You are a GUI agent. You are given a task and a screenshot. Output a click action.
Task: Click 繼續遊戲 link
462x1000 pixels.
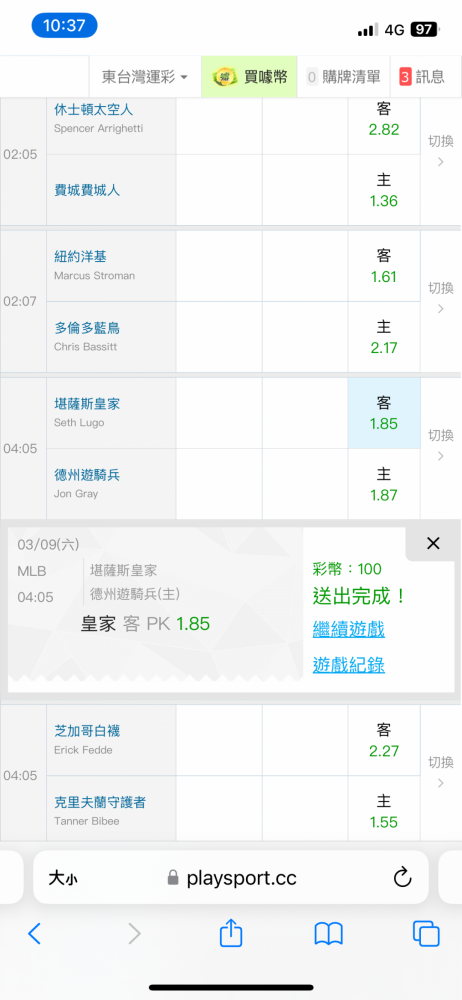[349, 630]
